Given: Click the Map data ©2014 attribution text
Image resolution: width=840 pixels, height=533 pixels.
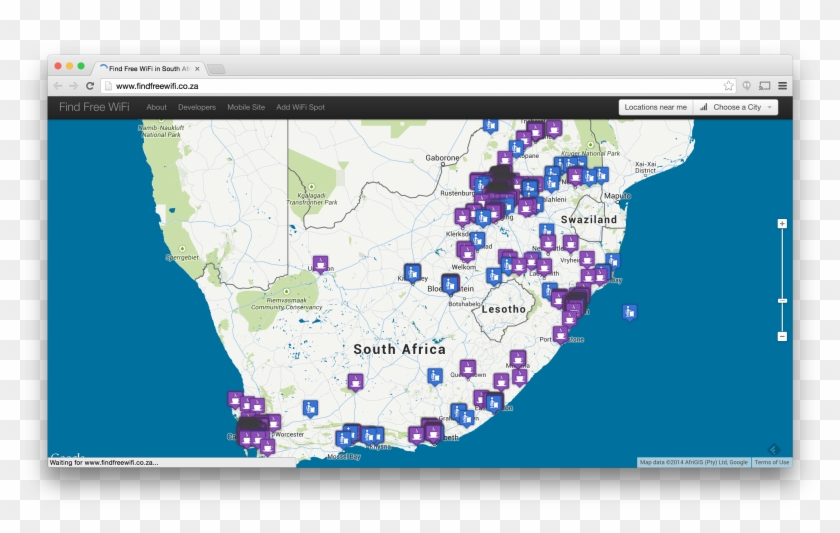Looking at the screenshot, I should click(x=693, y=462).
